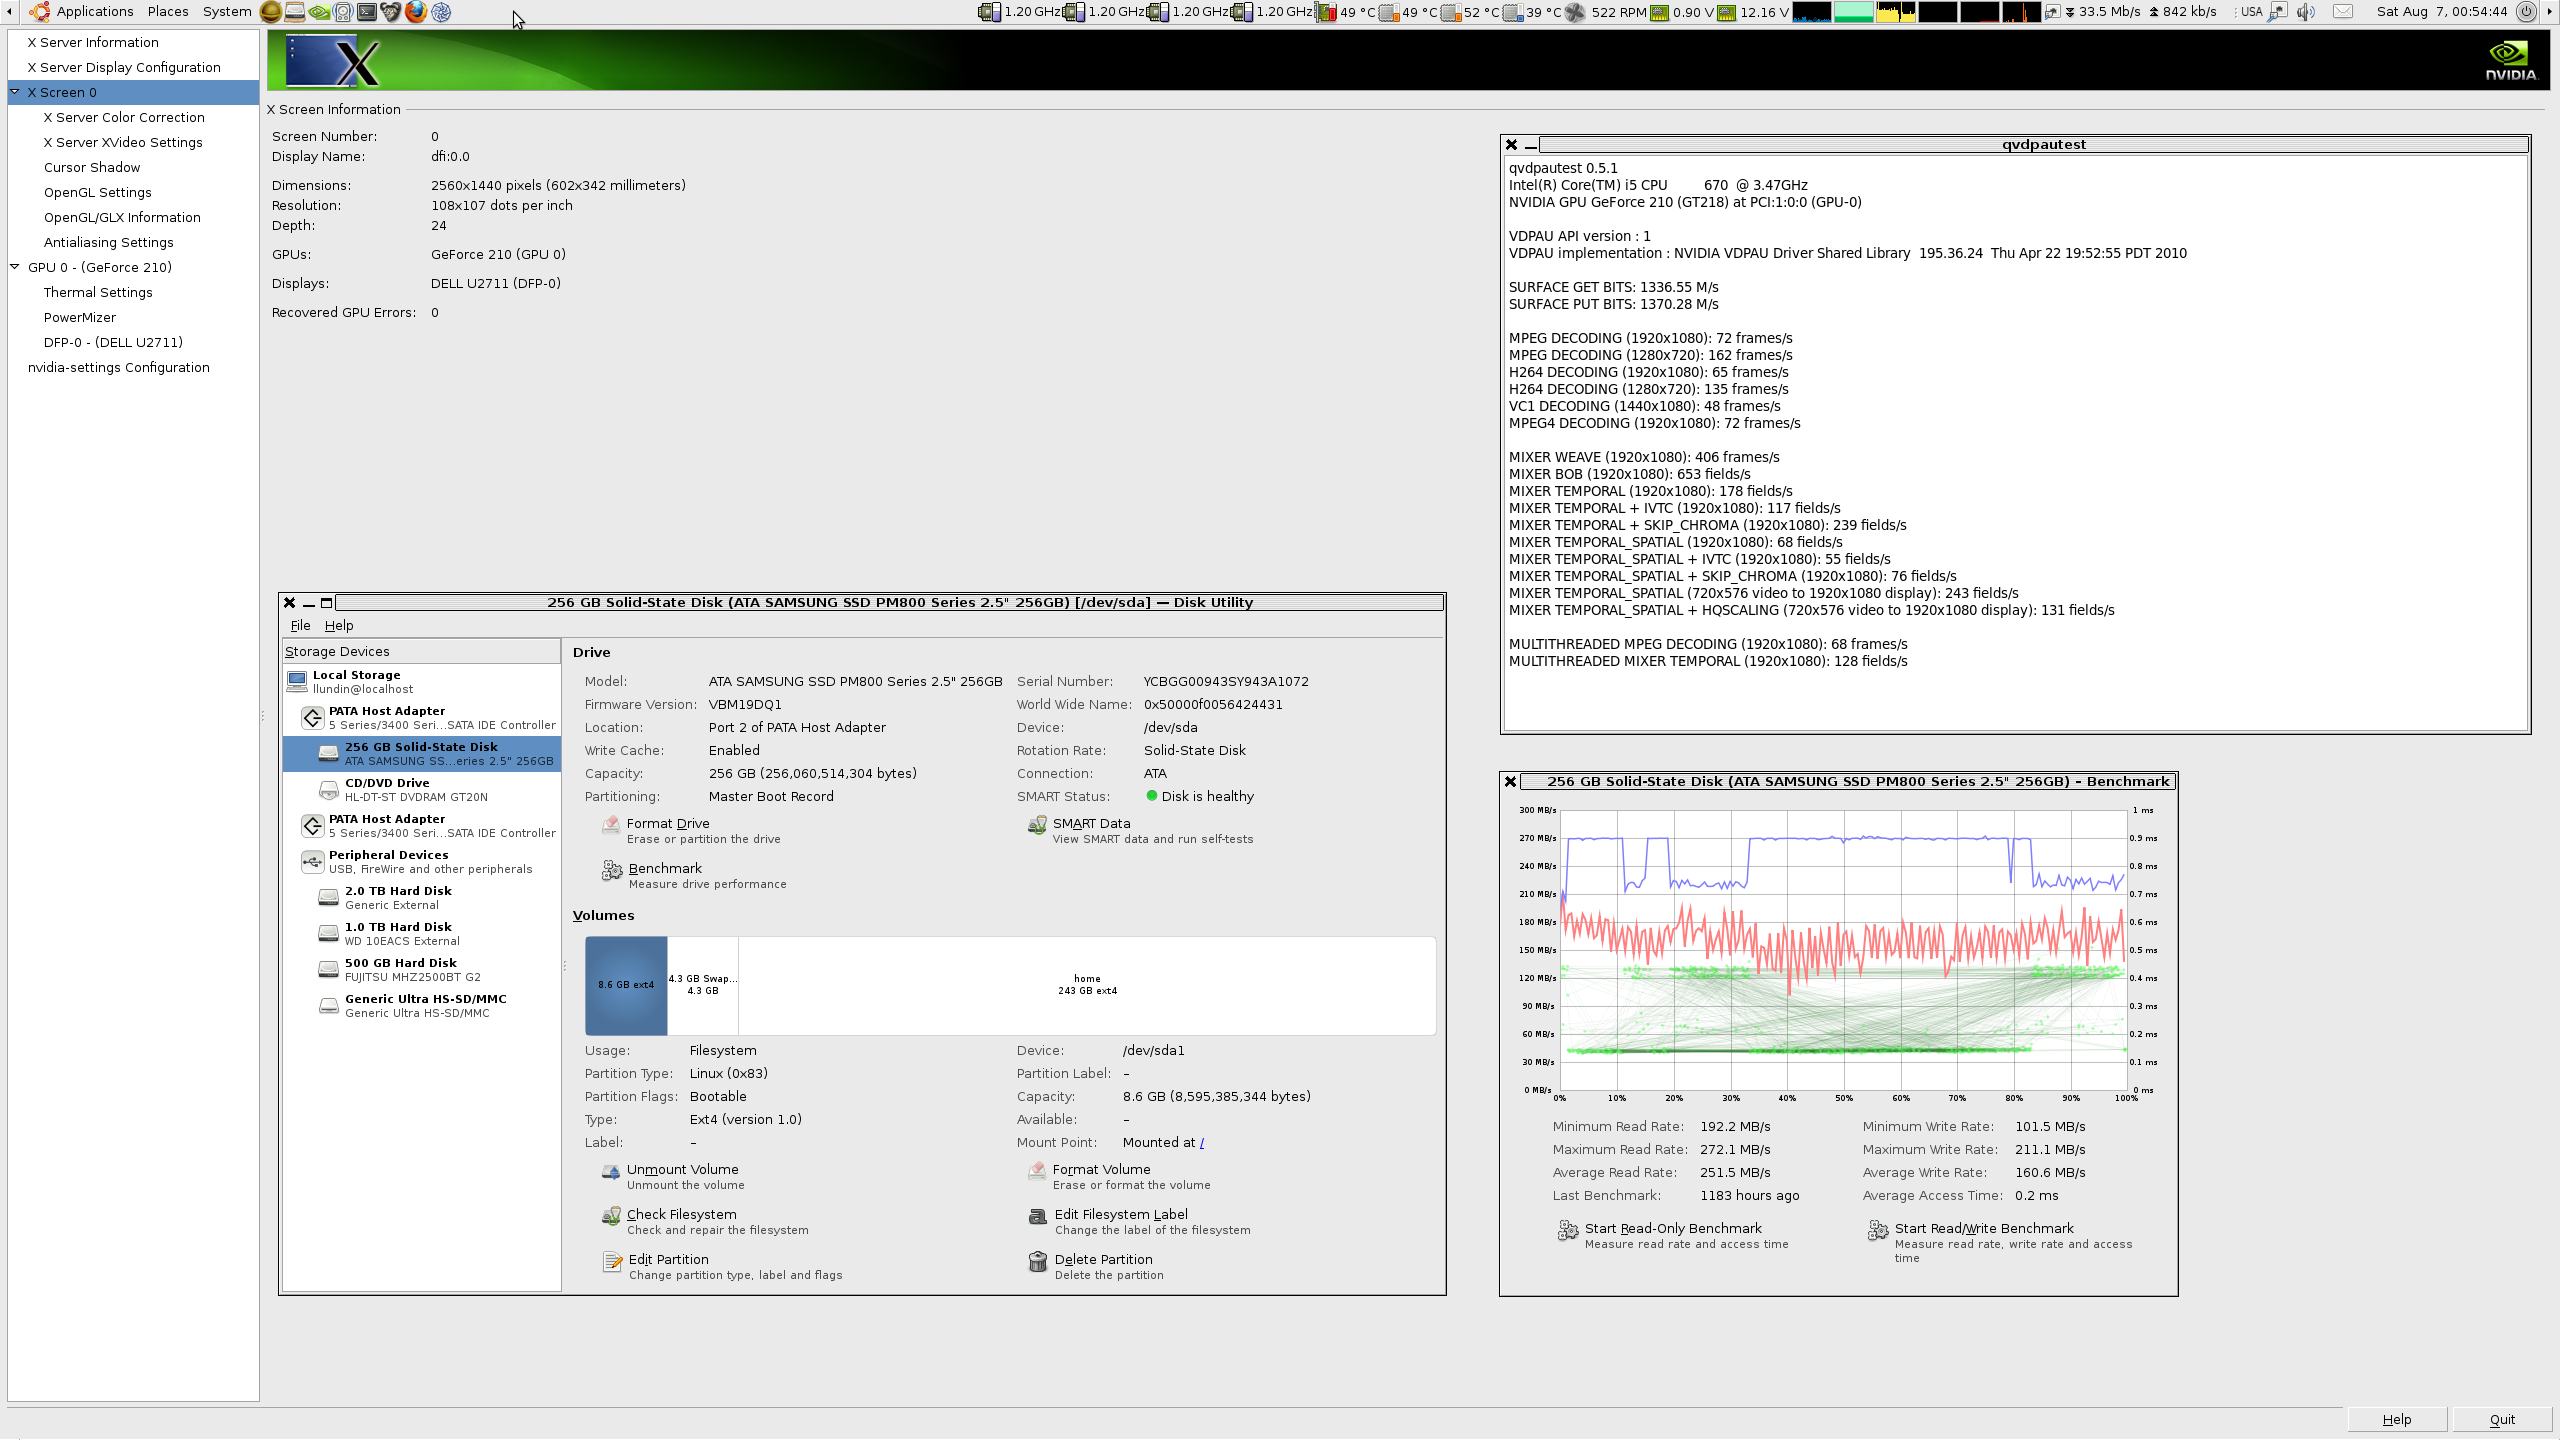Image resolution: width=2560 pixels, height=1440 pixels.
Task: Start the Read-Only Benchmark
Action: tap(1672, 1229)
